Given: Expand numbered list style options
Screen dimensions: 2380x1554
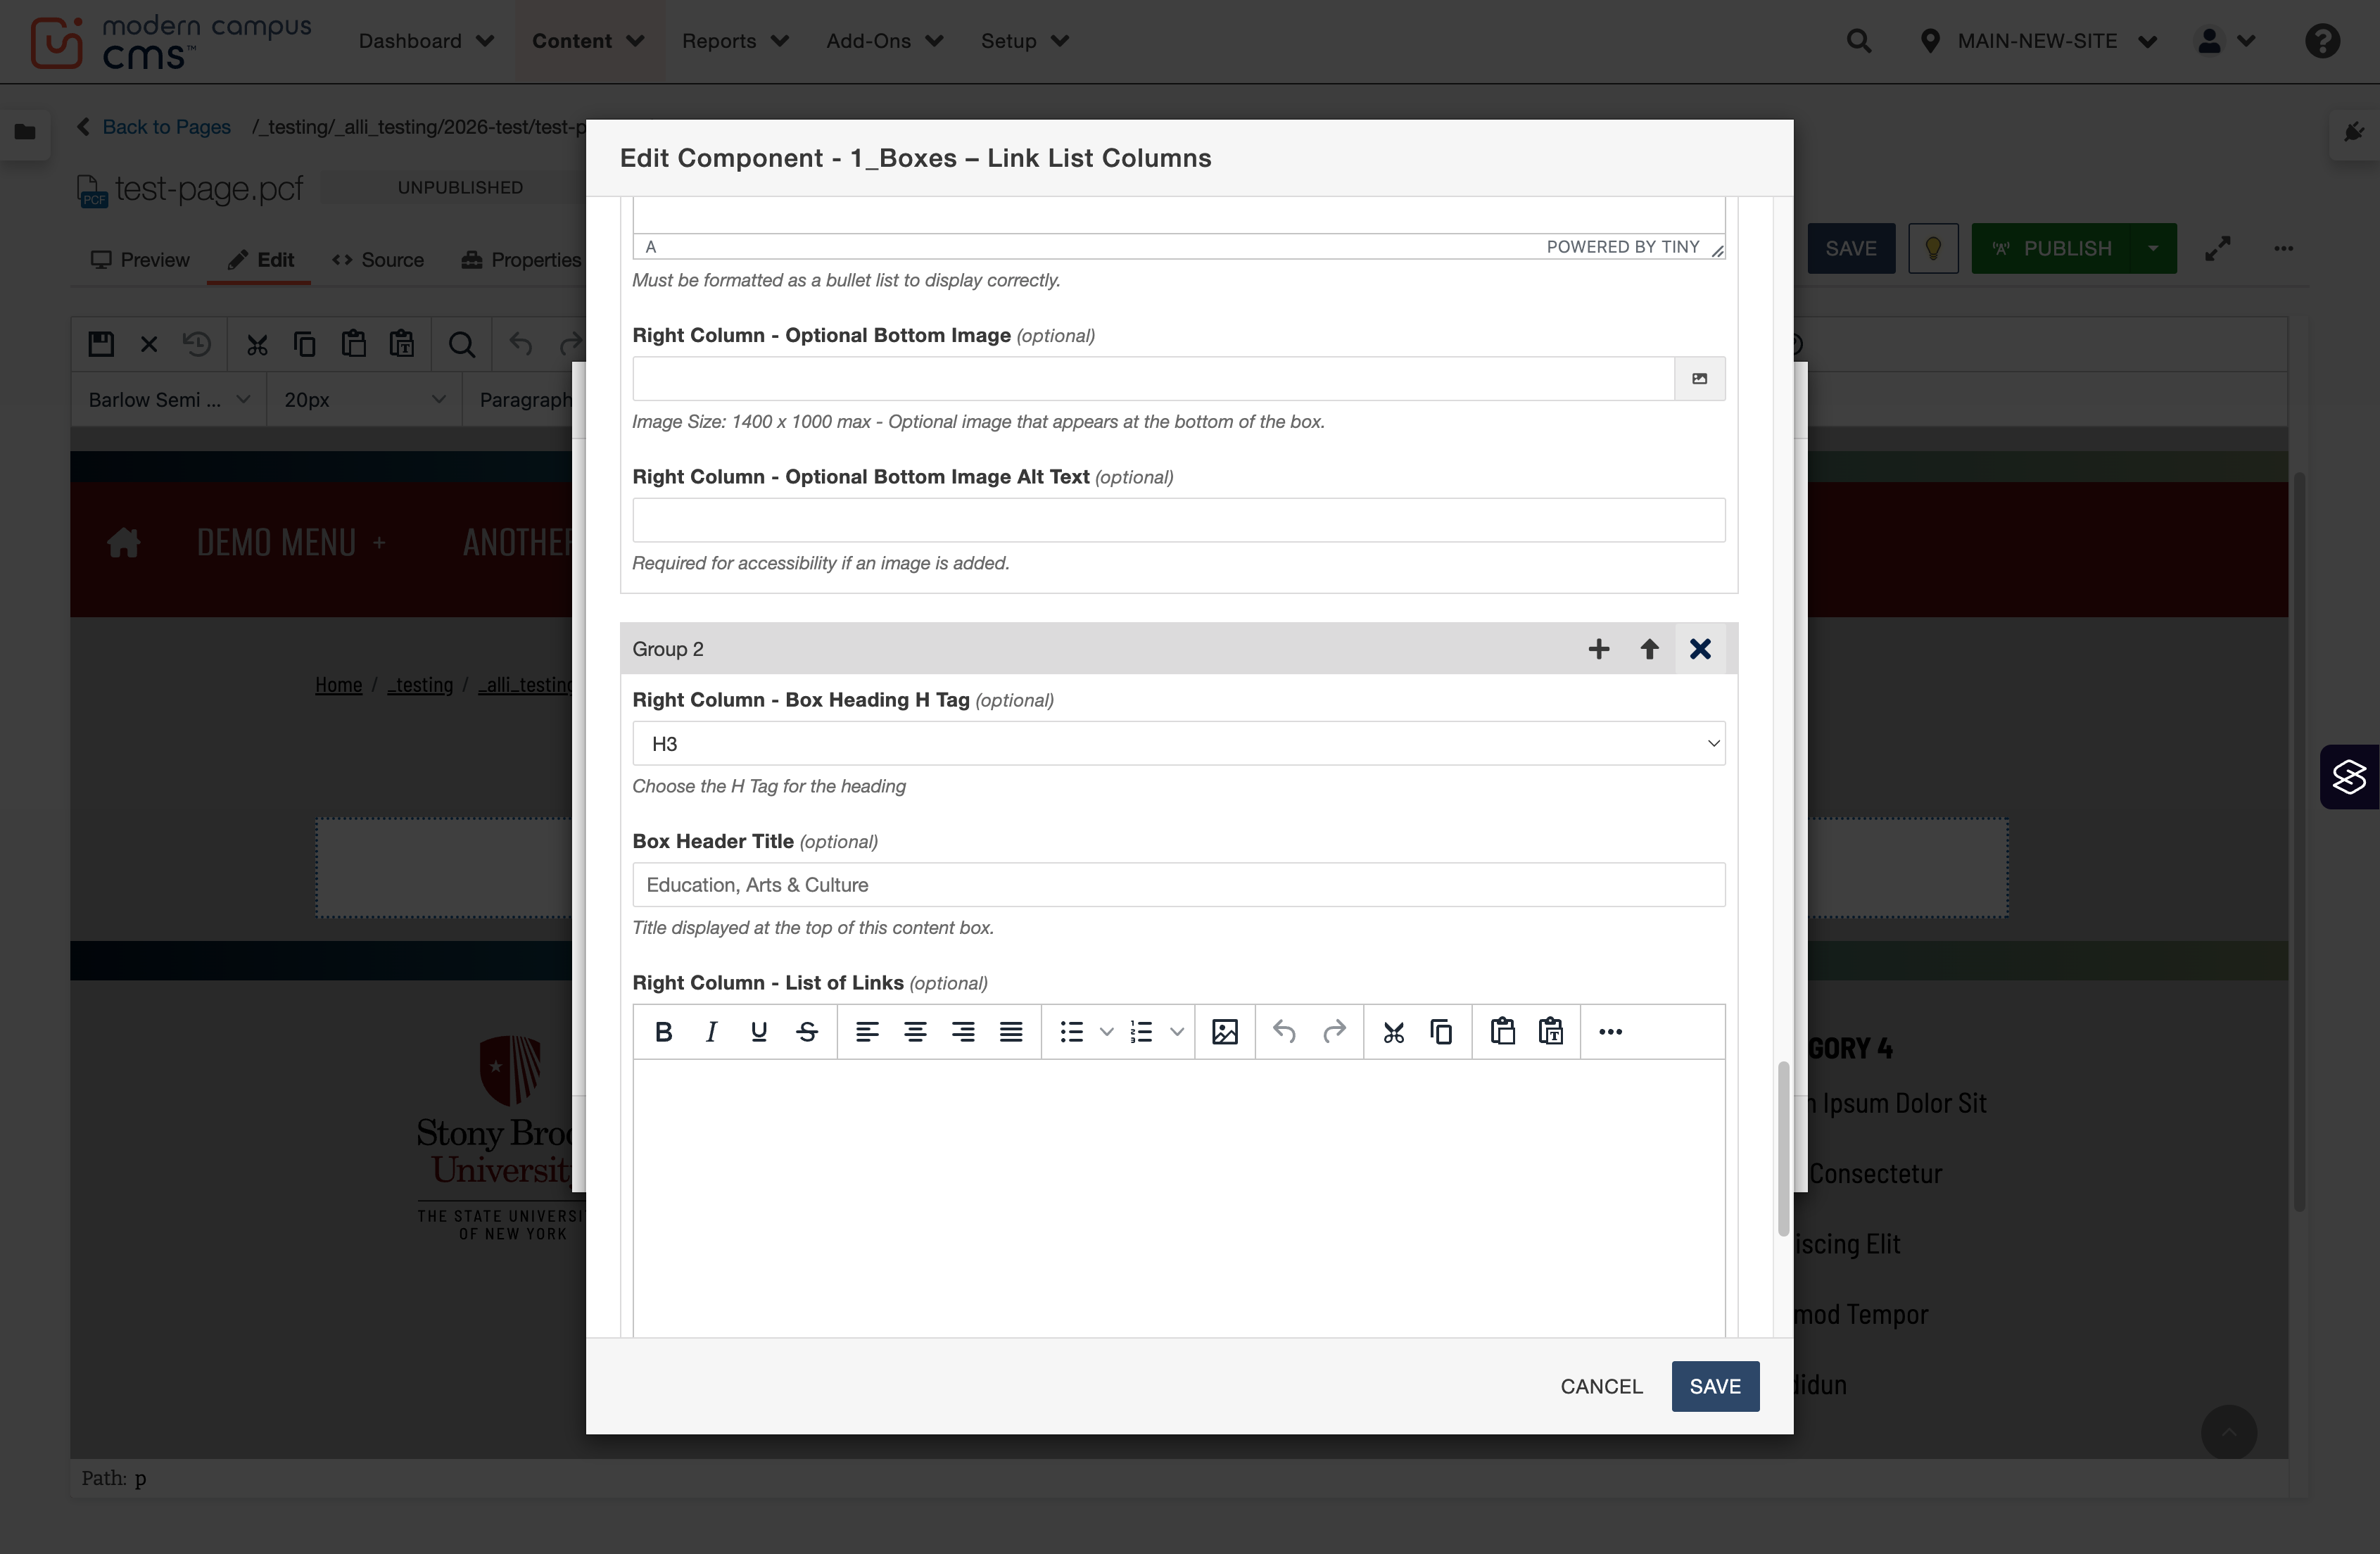Looking at the screenshot, I should 1177,1032.
